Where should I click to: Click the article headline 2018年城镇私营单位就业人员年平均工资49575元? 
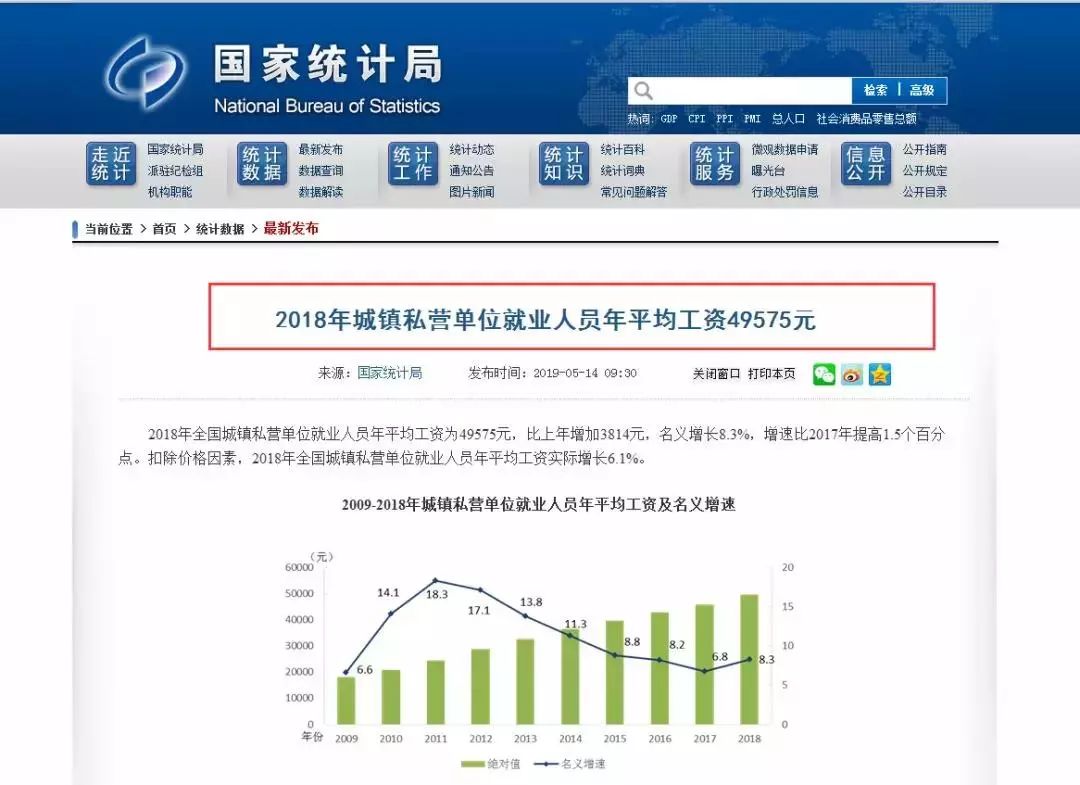[545, 320]
